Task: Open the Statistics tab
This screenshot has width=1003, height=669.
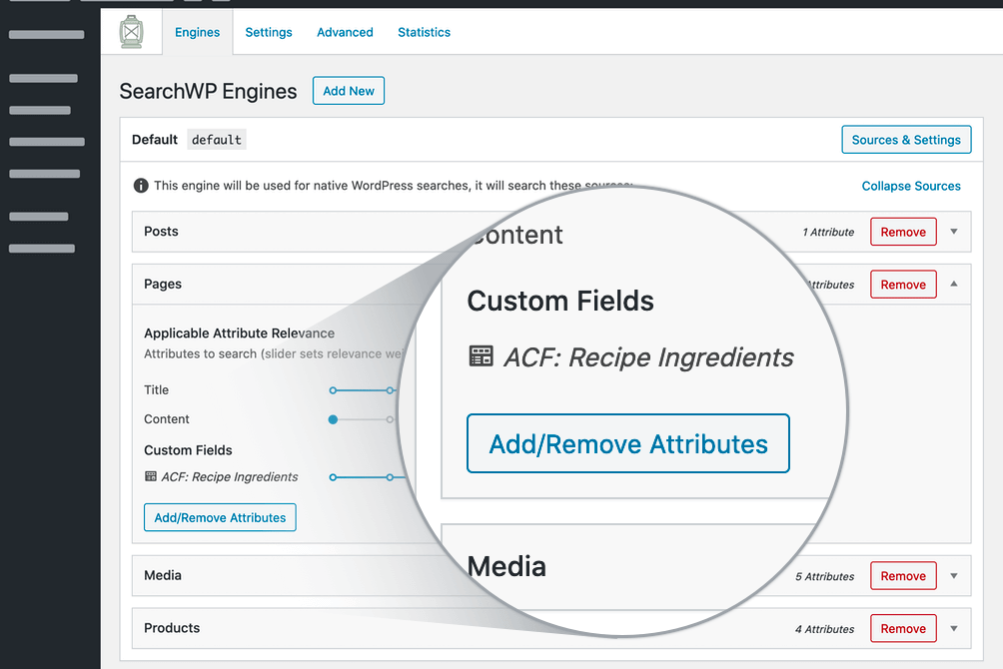Action: 424,32
